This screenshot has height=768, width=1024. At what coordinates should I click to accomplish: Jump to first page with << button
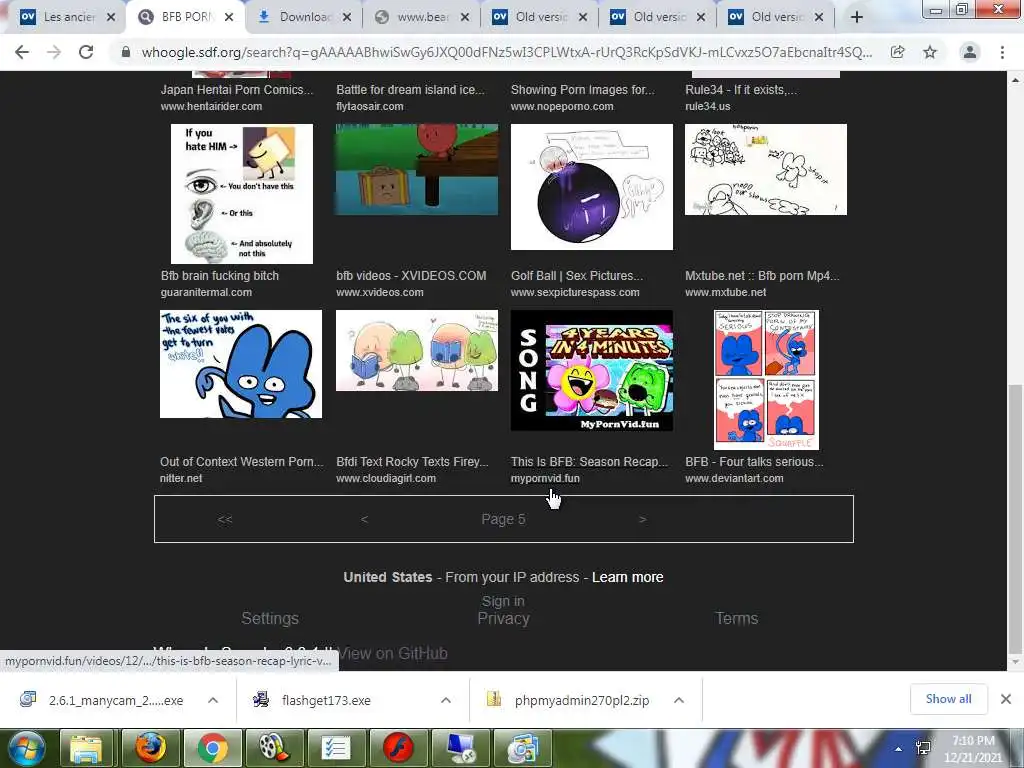225,520
